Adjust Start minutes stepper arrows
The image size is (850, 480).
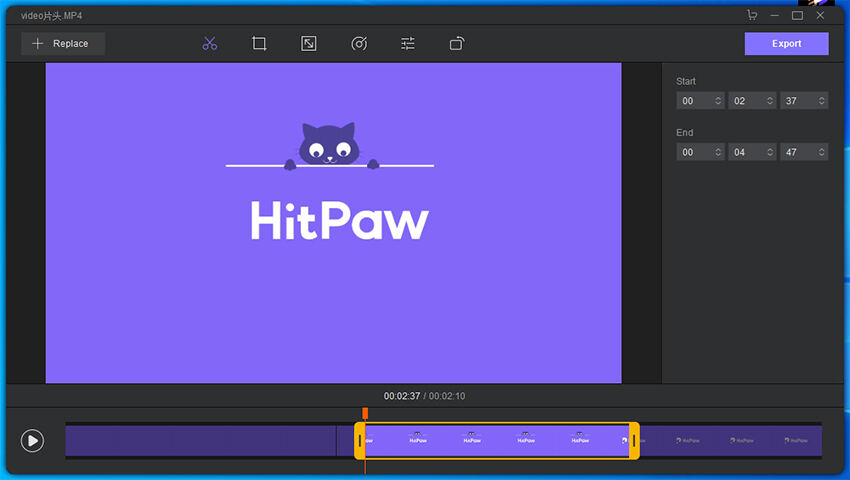[770, 101]
